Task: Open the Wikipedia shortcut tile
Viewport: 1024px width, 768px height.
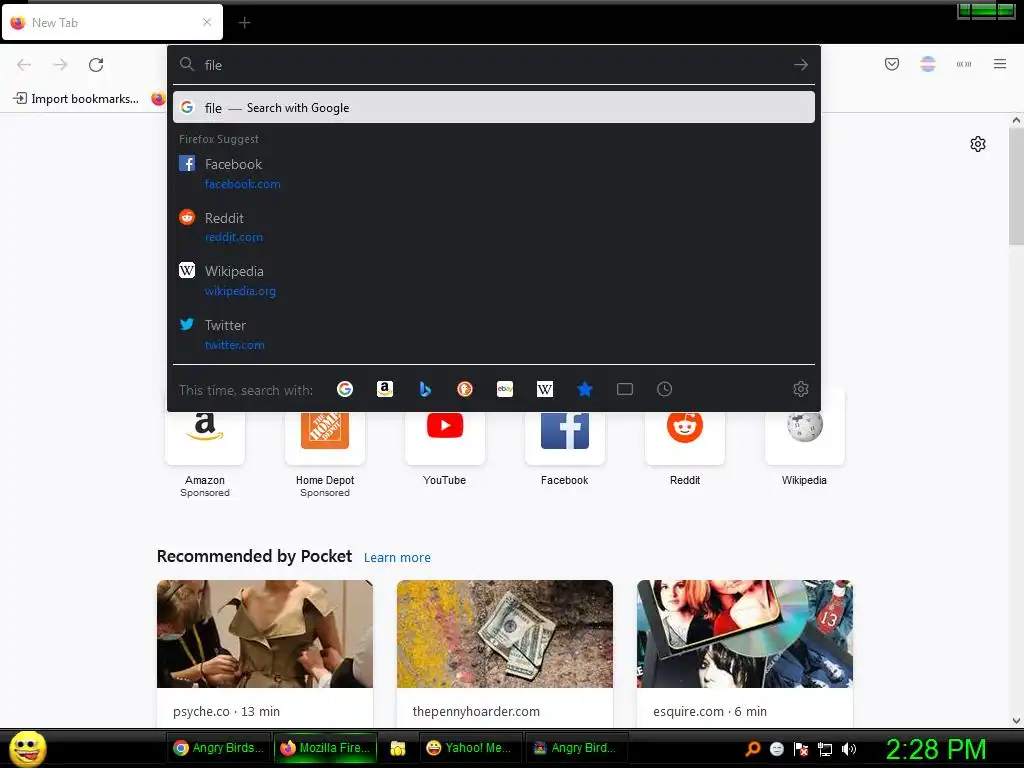Action: (x=805, y=444)
